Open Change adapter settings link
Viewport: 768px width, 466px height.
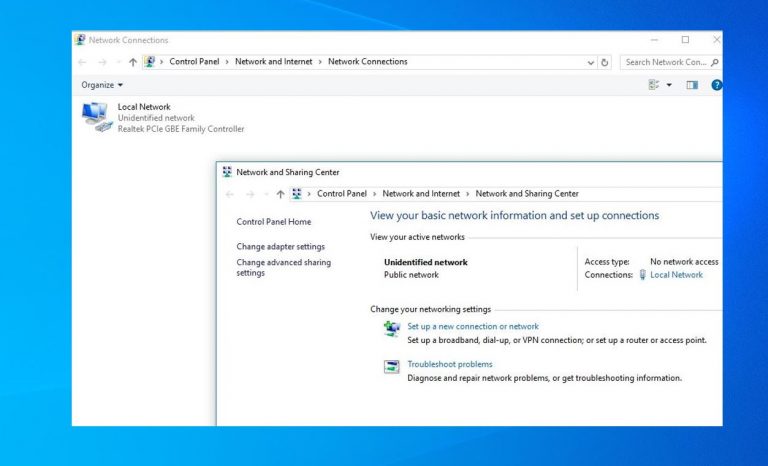(280, 246)
